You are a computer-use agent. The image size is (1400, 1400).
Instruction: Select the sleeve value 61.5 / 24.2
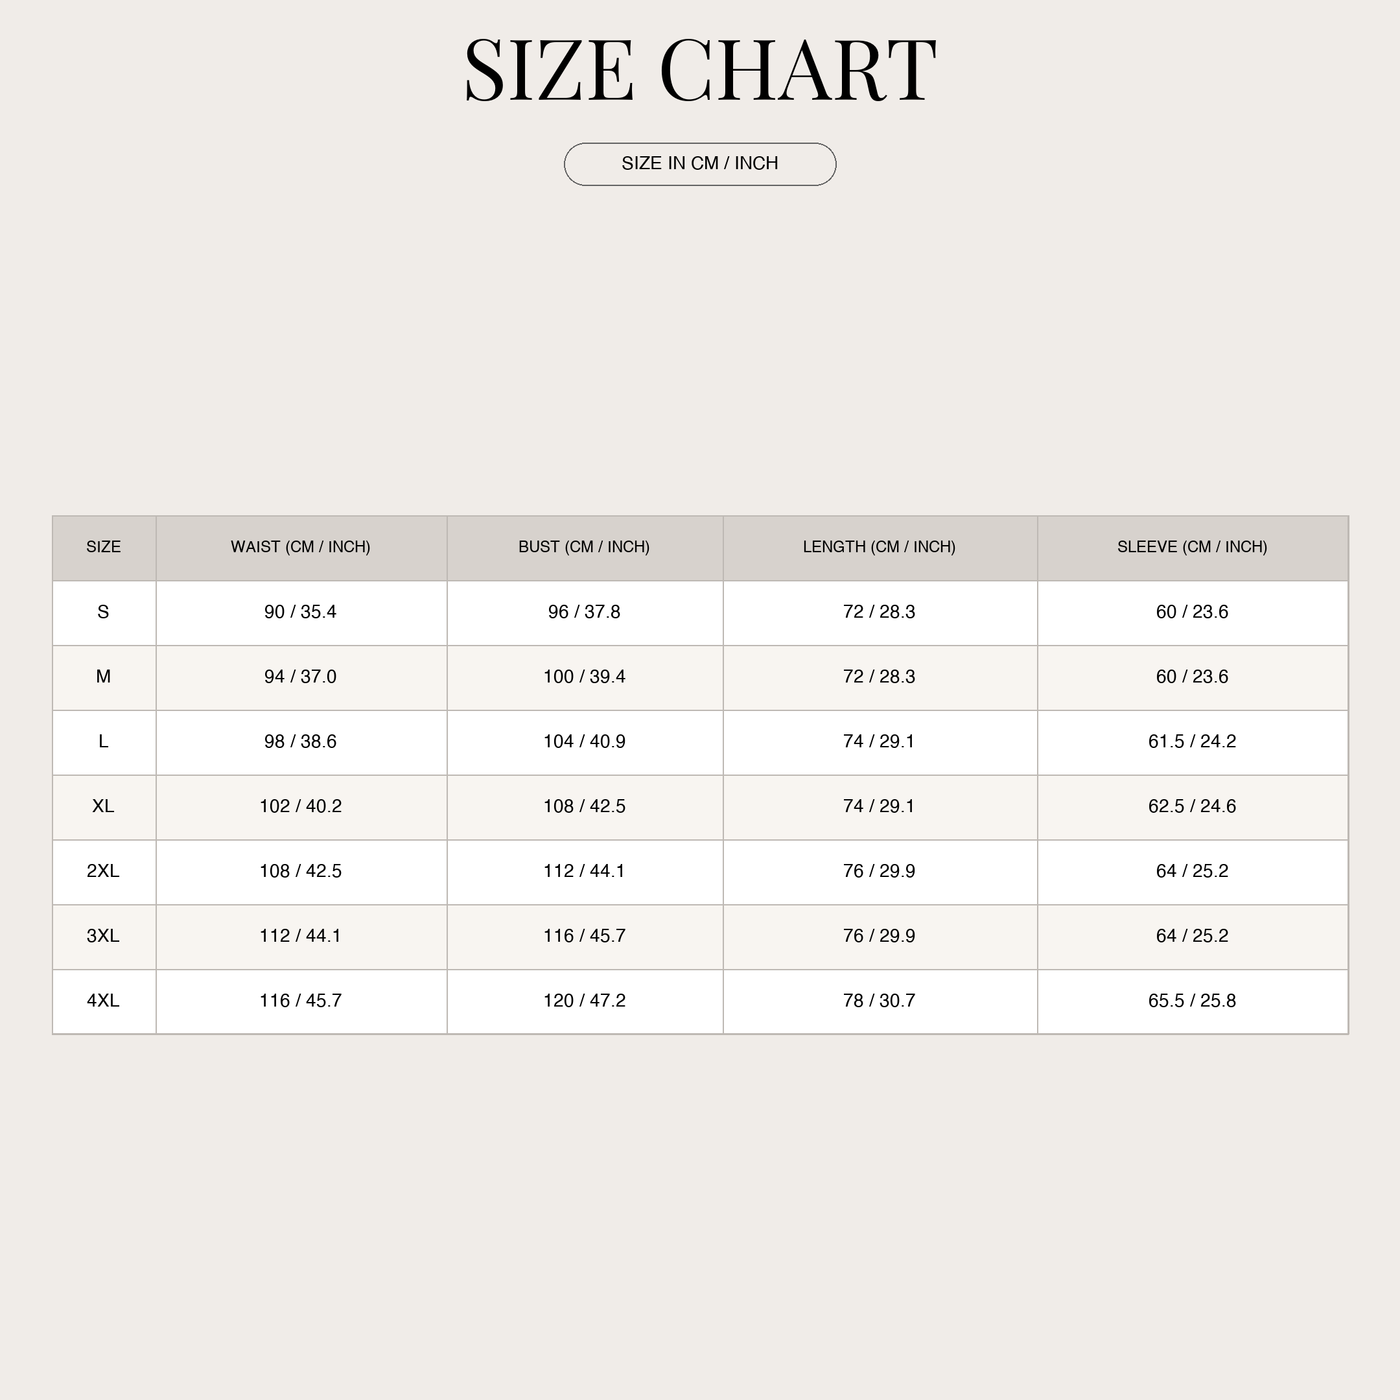(x=1192, y=742)
